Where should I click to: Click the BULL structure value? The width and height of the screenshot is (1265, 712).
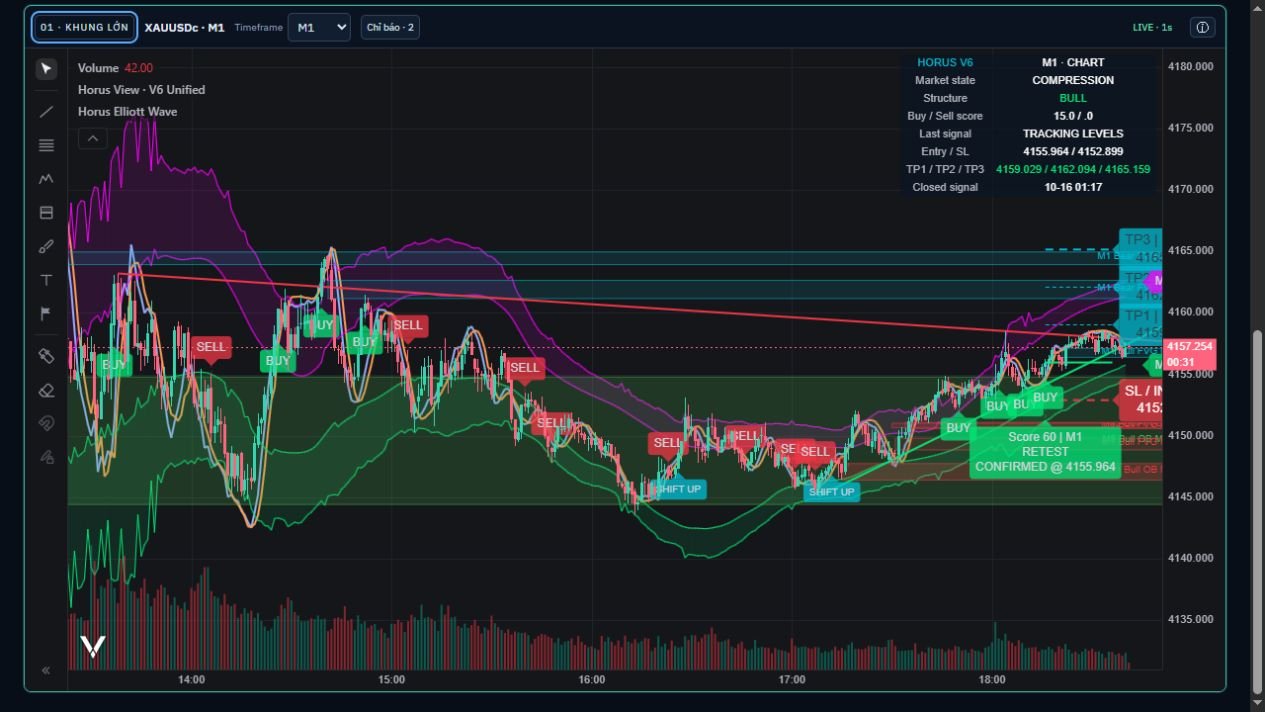pos(1073,98)
